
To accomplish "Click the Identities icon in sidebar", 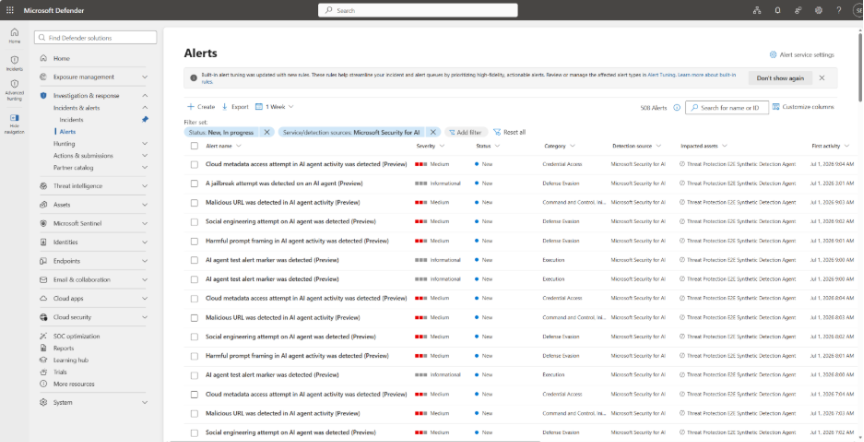I will tap(44, 242).
